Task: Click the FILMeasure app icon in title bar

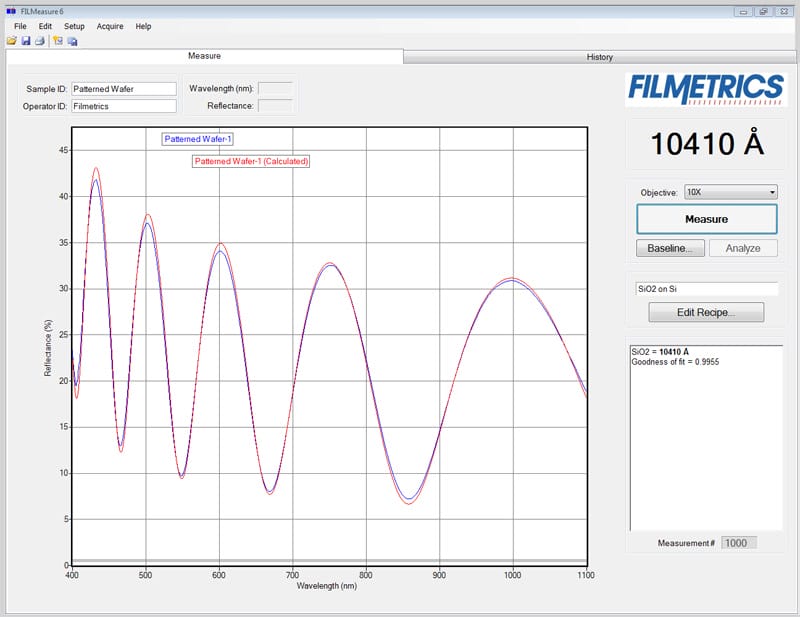Action: point(10,11)
